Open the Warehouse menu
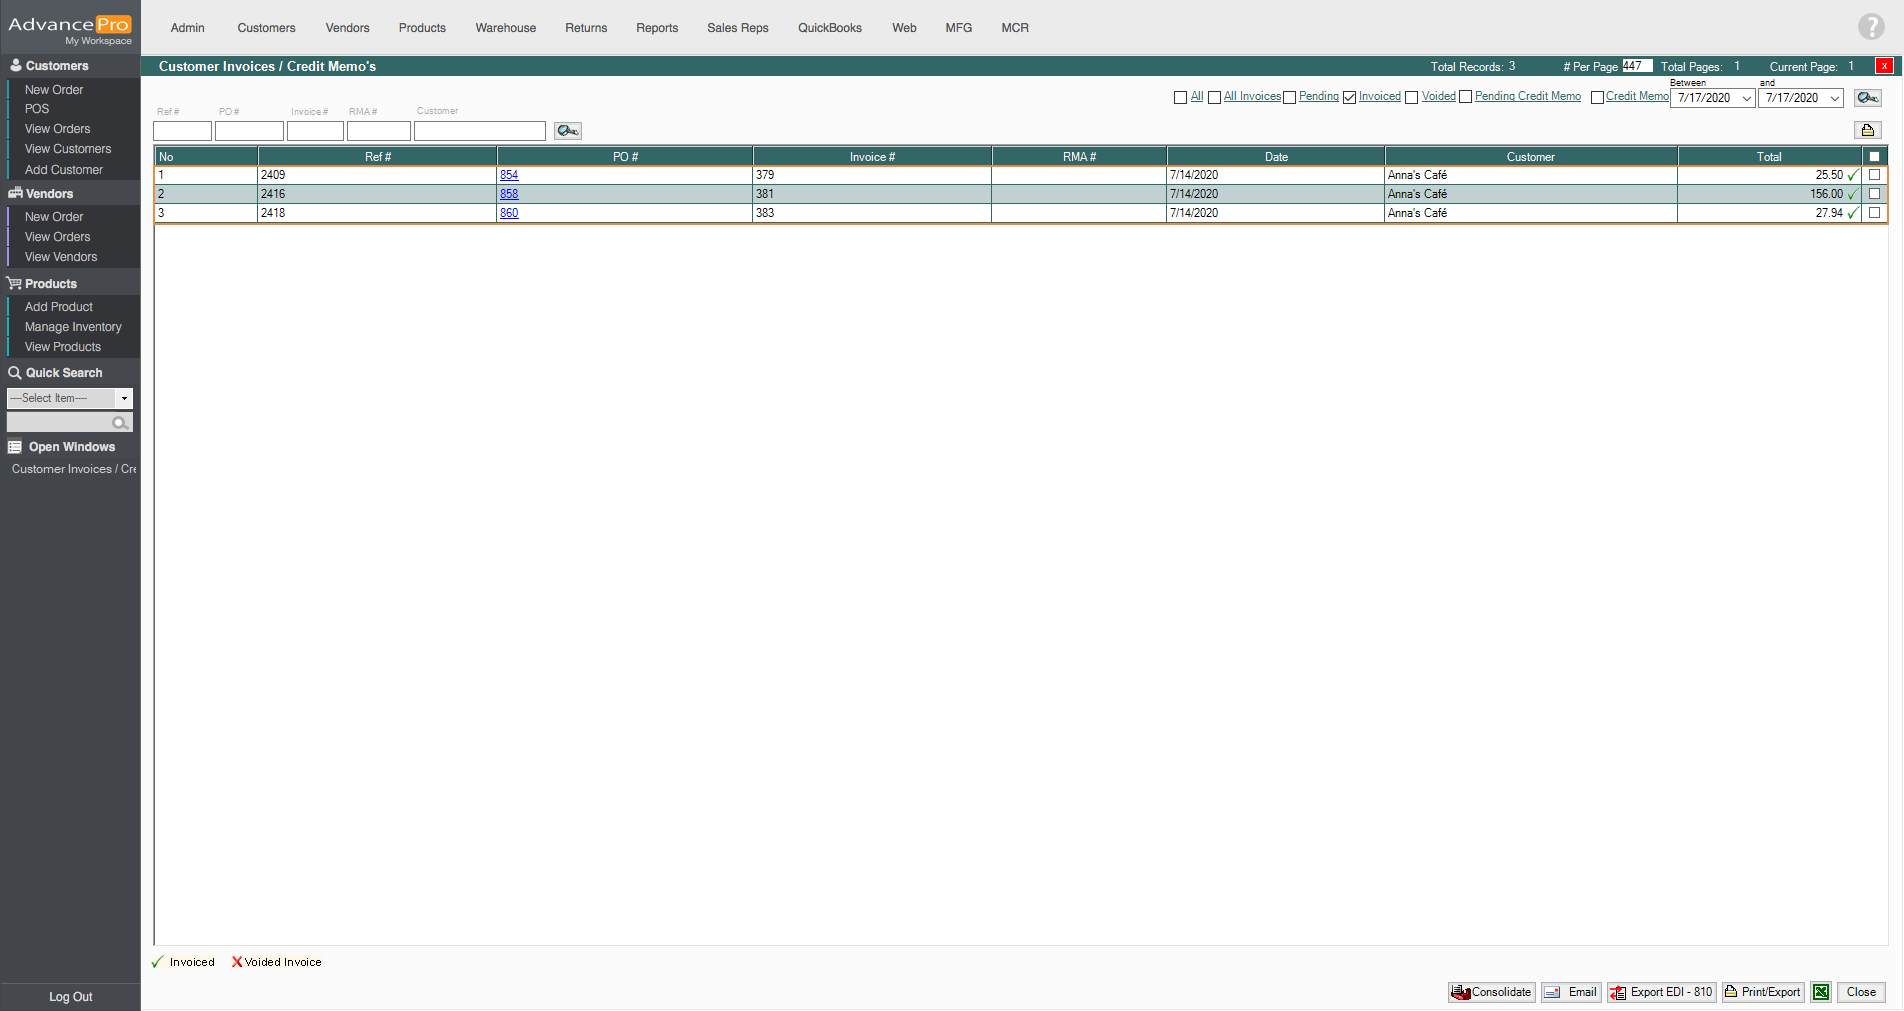Screen dimensions: 1904x1011 coord(505,28)
